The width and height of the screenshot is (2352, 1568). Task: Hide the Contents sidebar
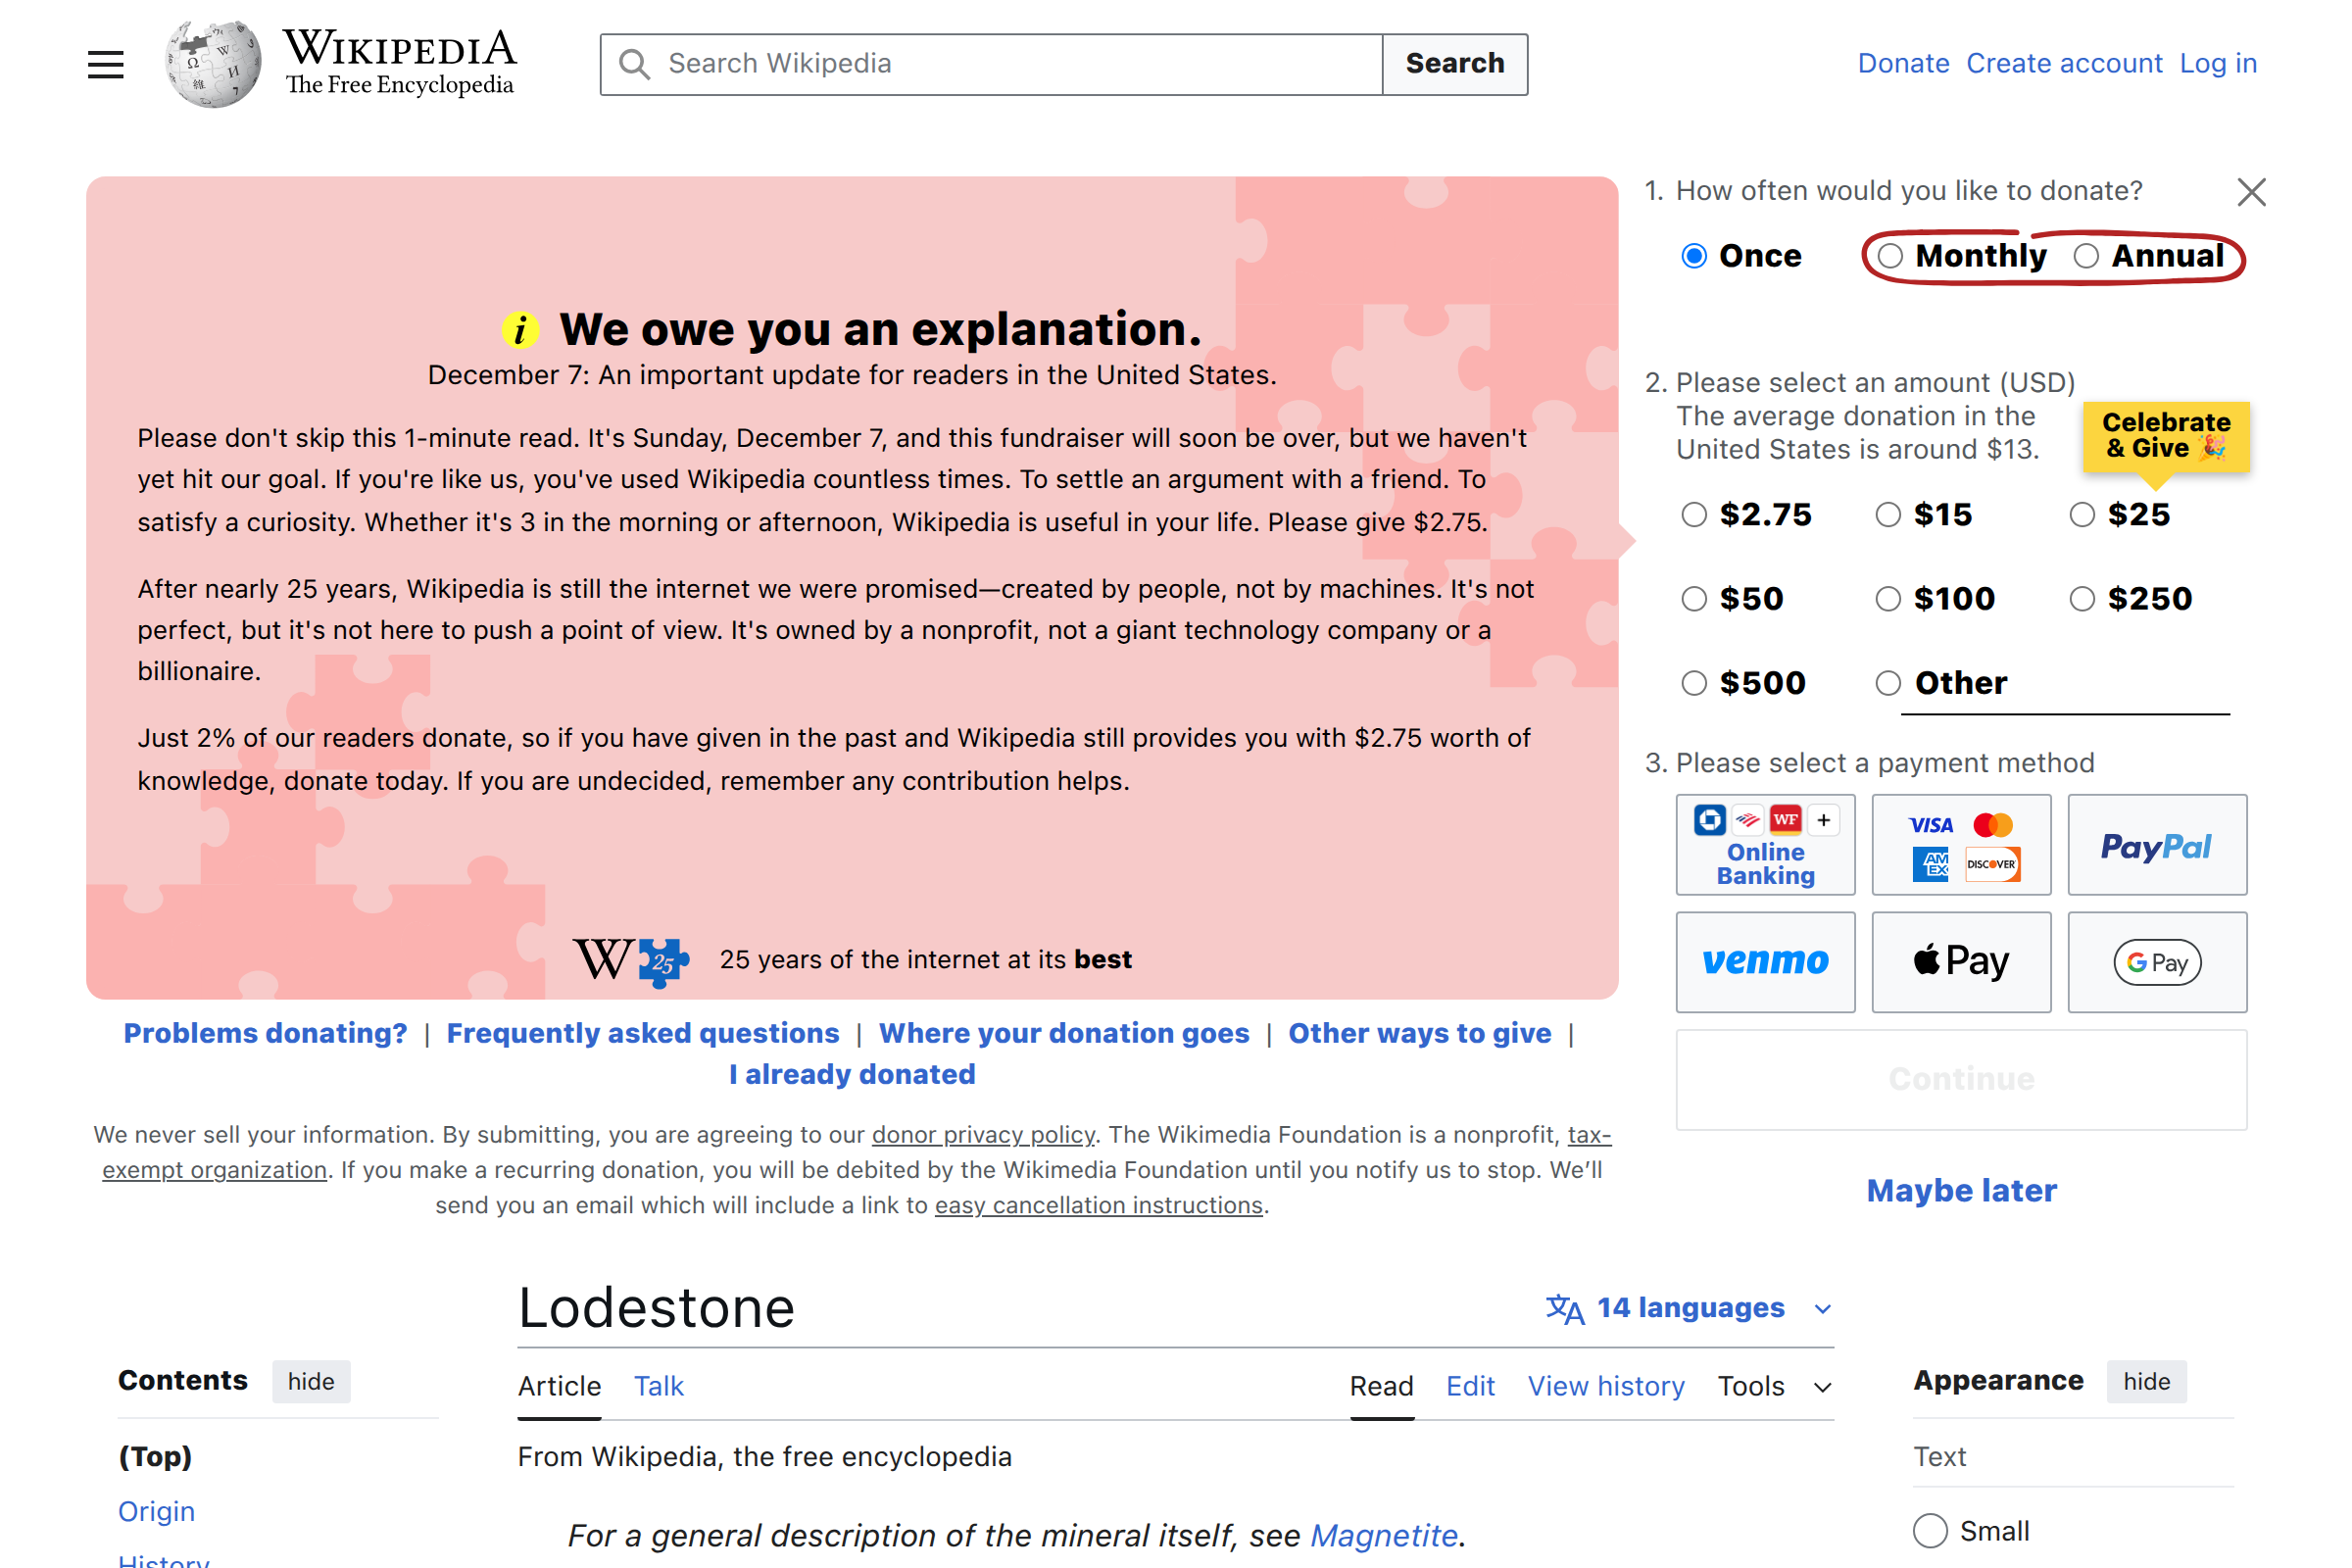(x=311, y=1382)
